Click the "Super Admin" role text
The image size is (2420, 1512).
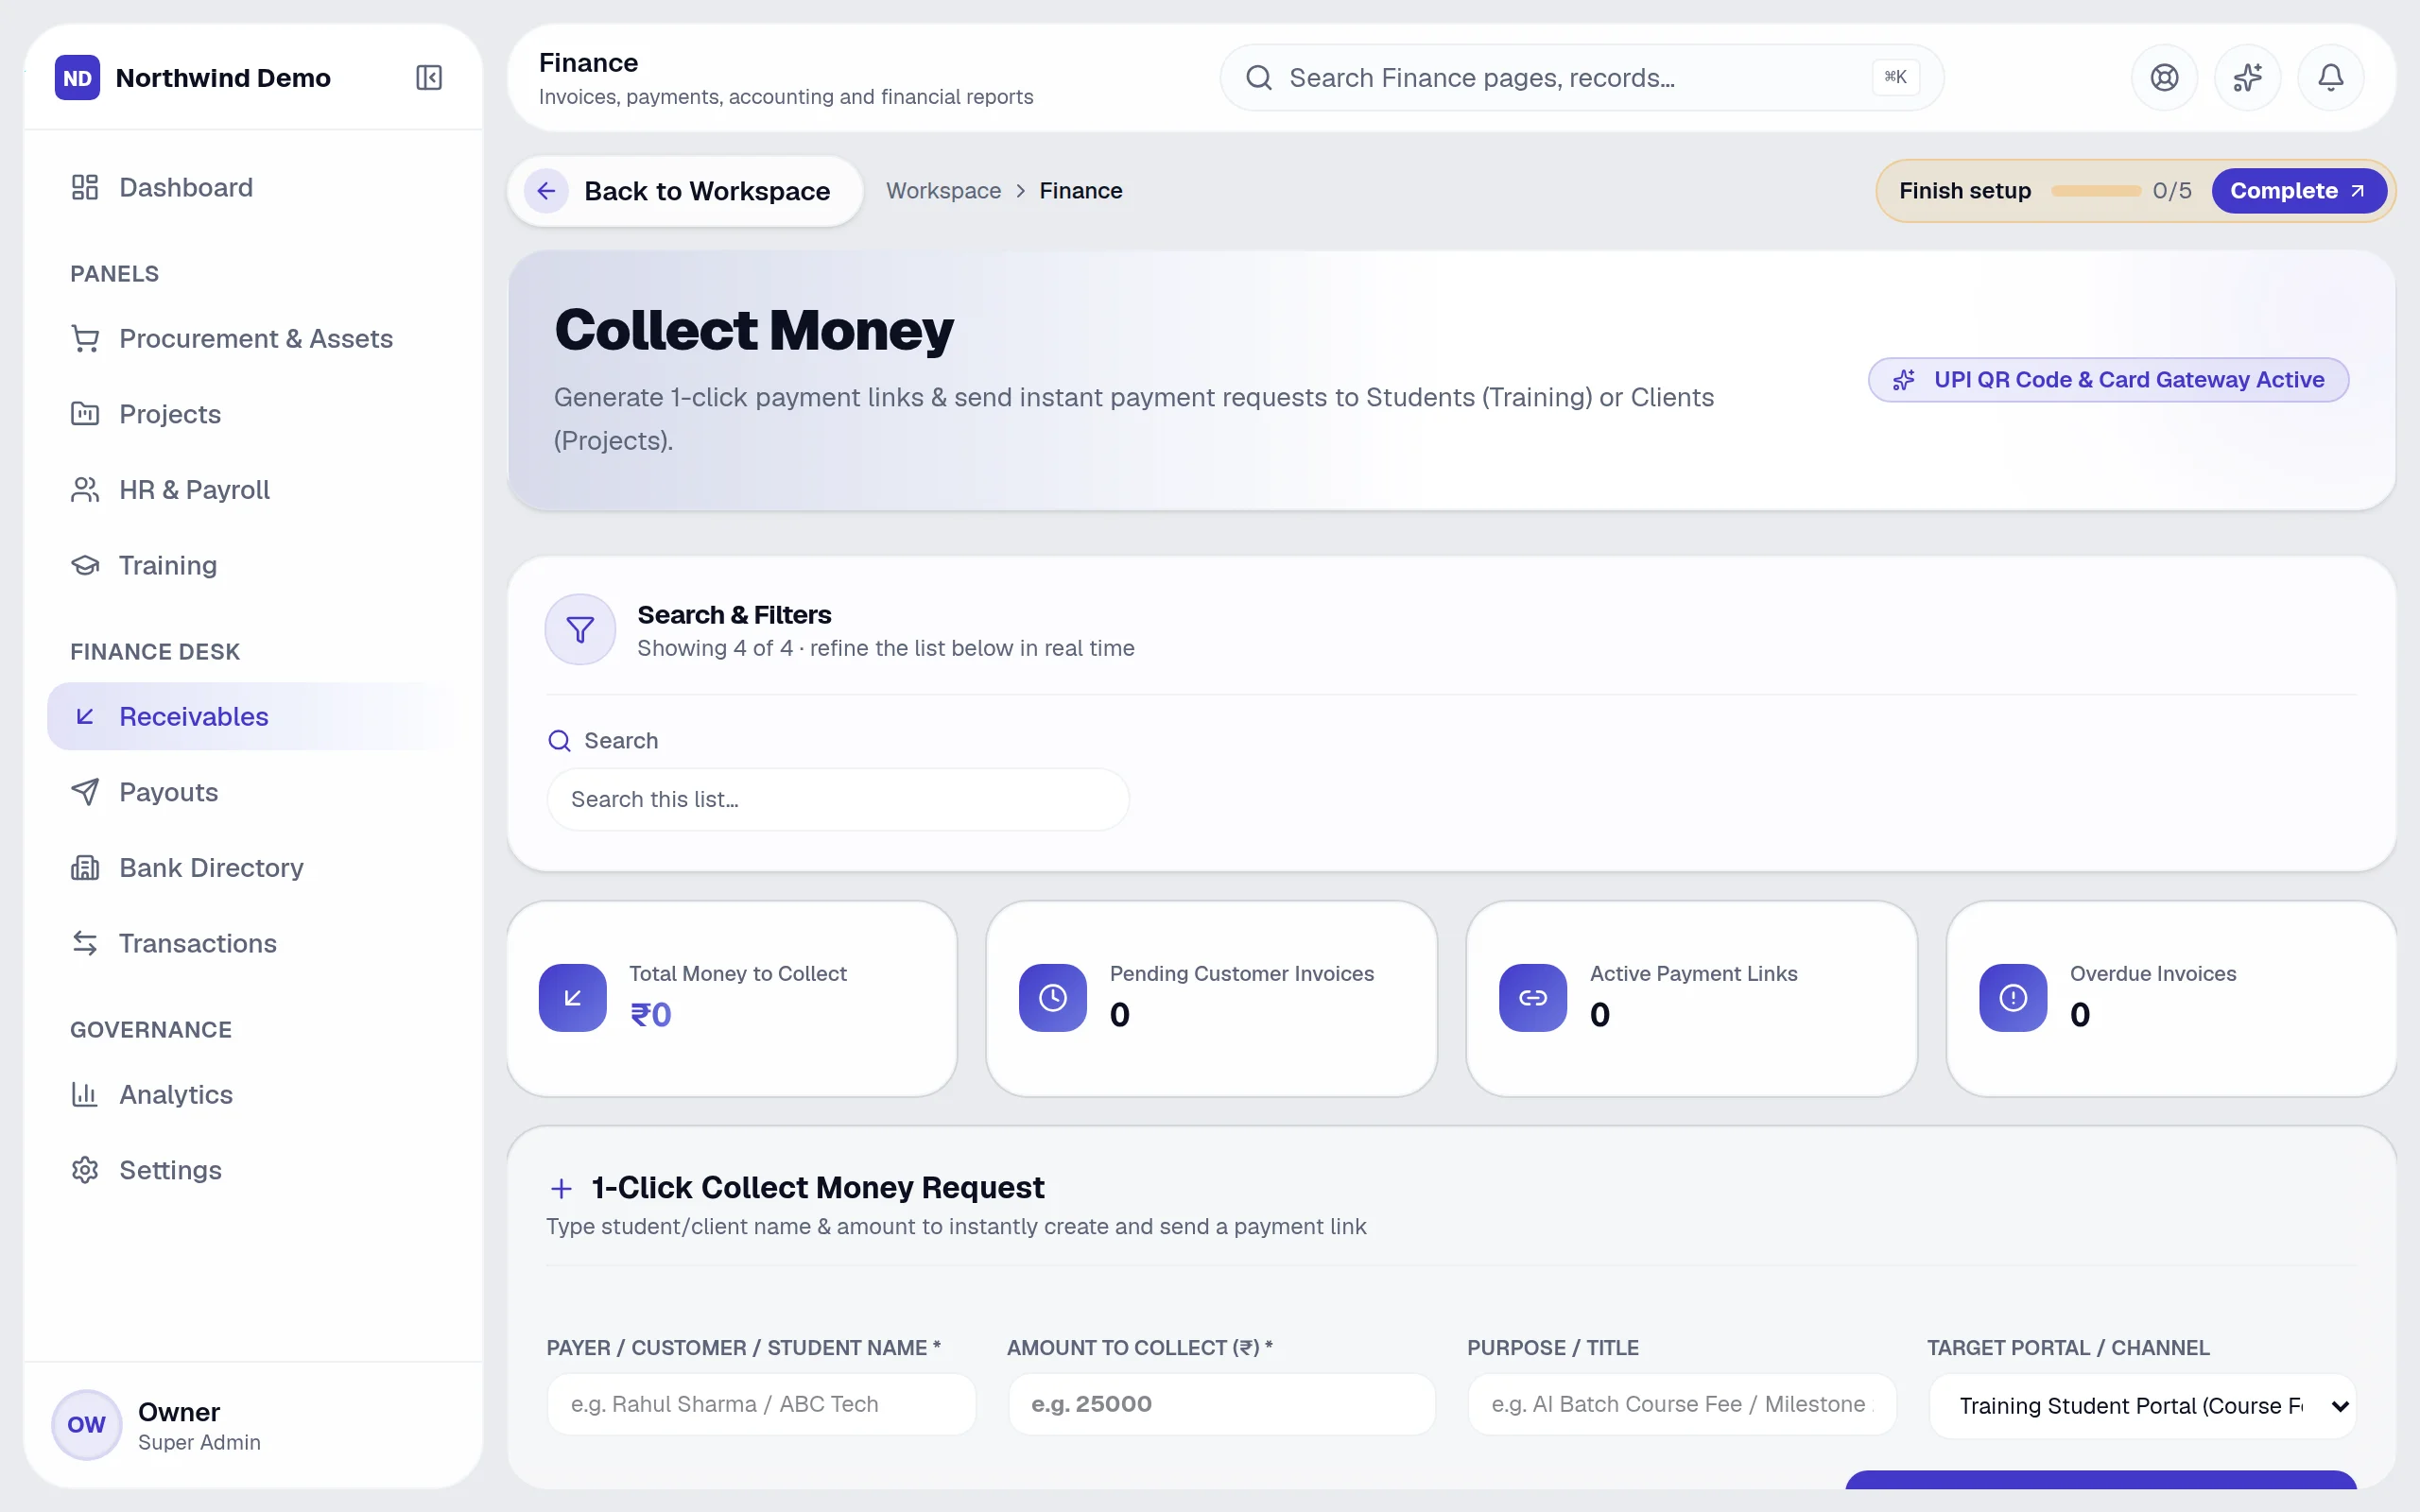[199, 1442]
